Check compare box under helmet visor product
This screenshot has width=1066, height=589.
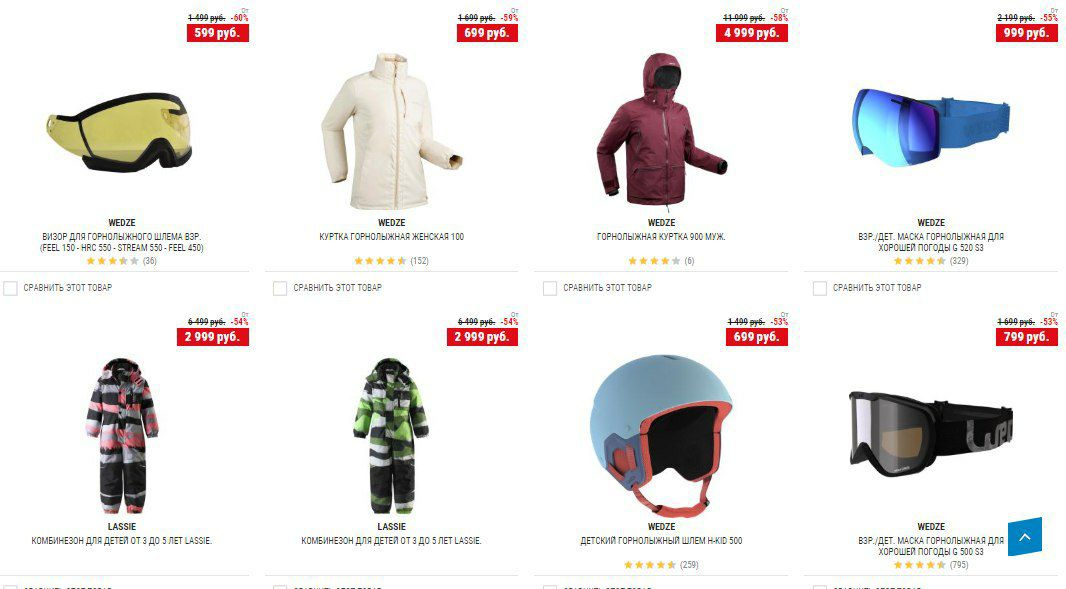[x=10, y=288]
